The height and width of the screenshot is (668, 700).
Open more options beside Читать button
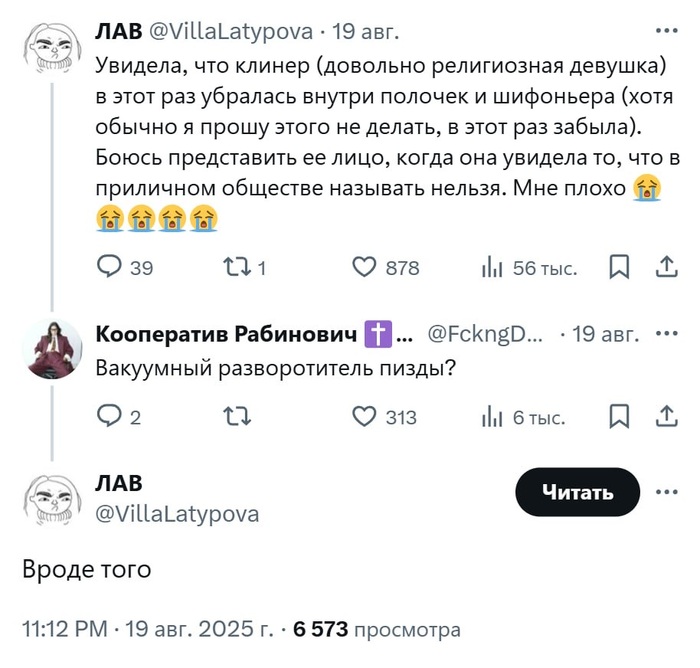tap(667, 492)
